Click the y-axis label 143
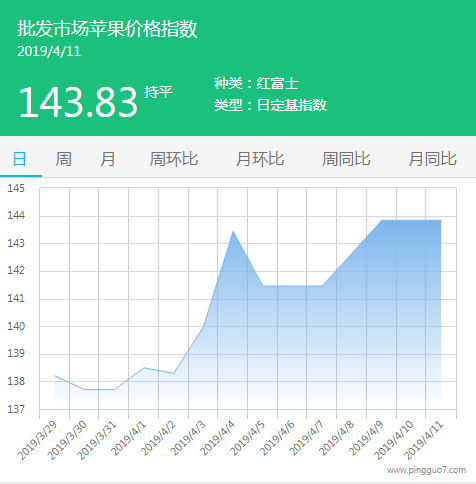This screenshot has height=484, width=476. point(16,243)
